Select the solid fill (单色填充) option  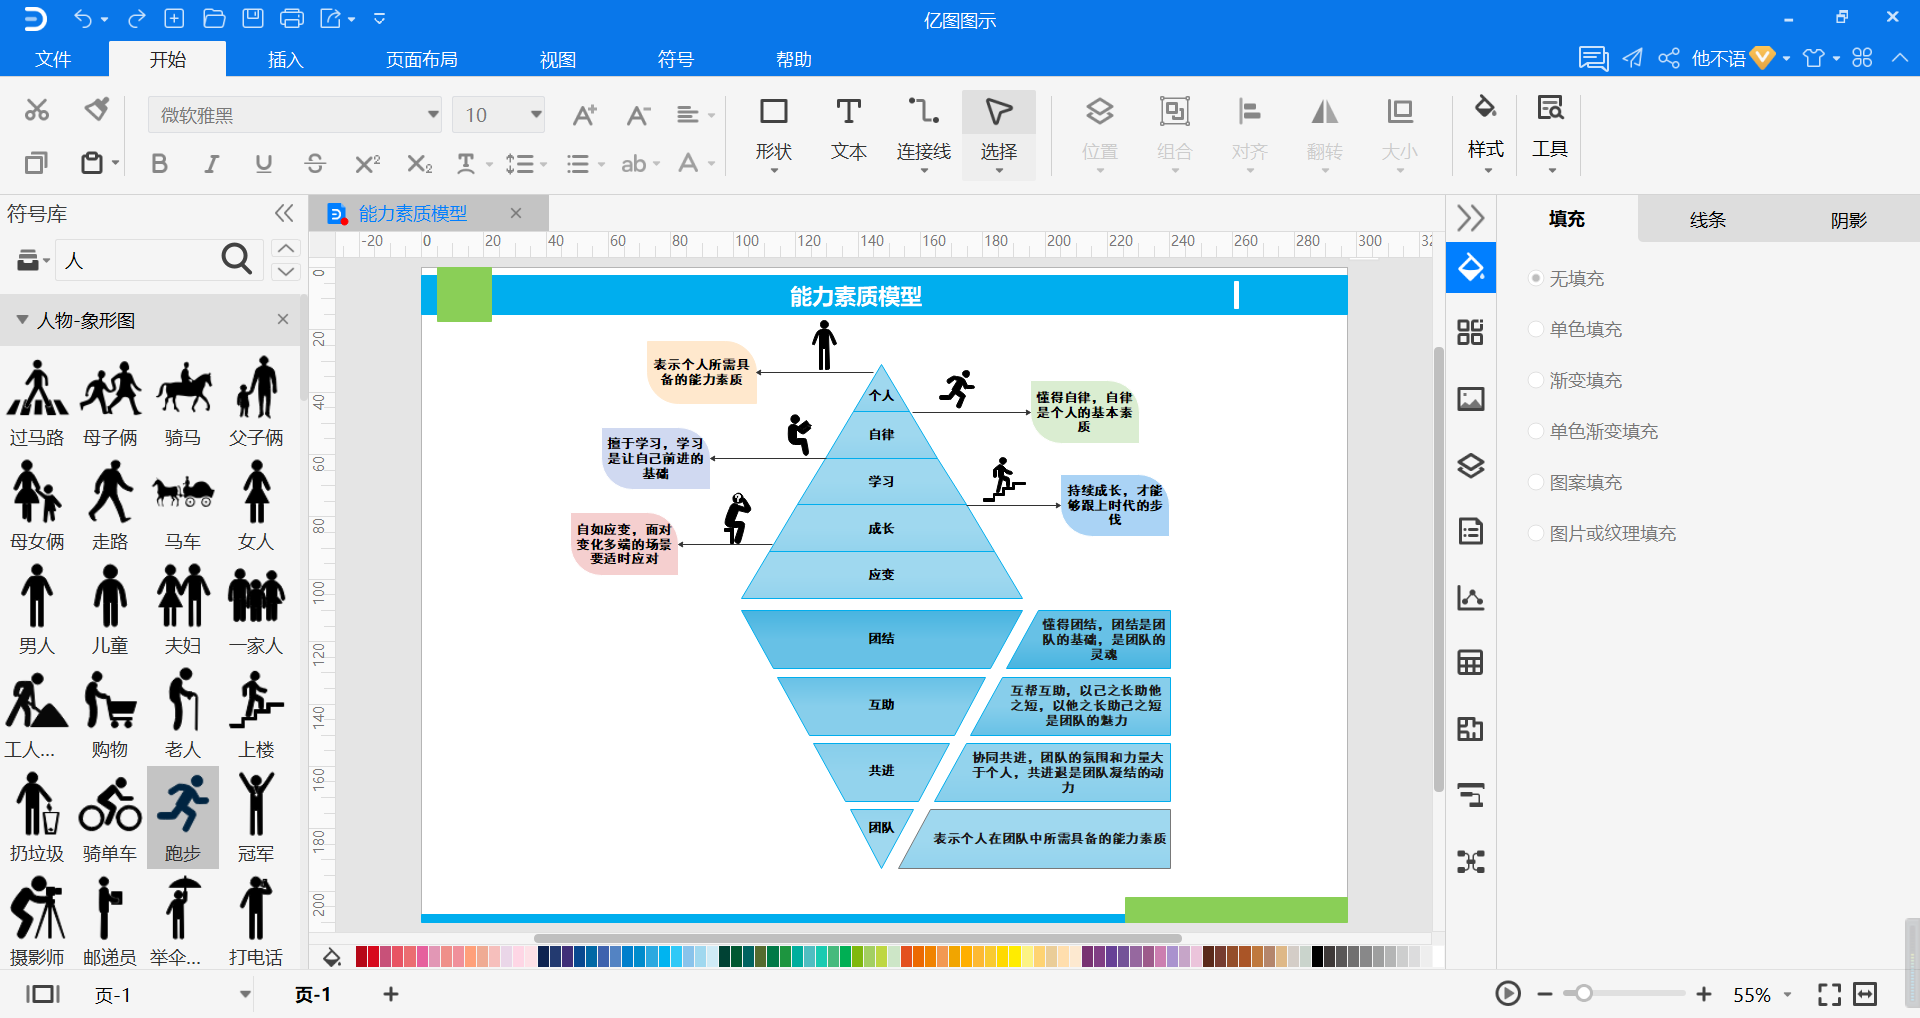[x=1585, y=330]
